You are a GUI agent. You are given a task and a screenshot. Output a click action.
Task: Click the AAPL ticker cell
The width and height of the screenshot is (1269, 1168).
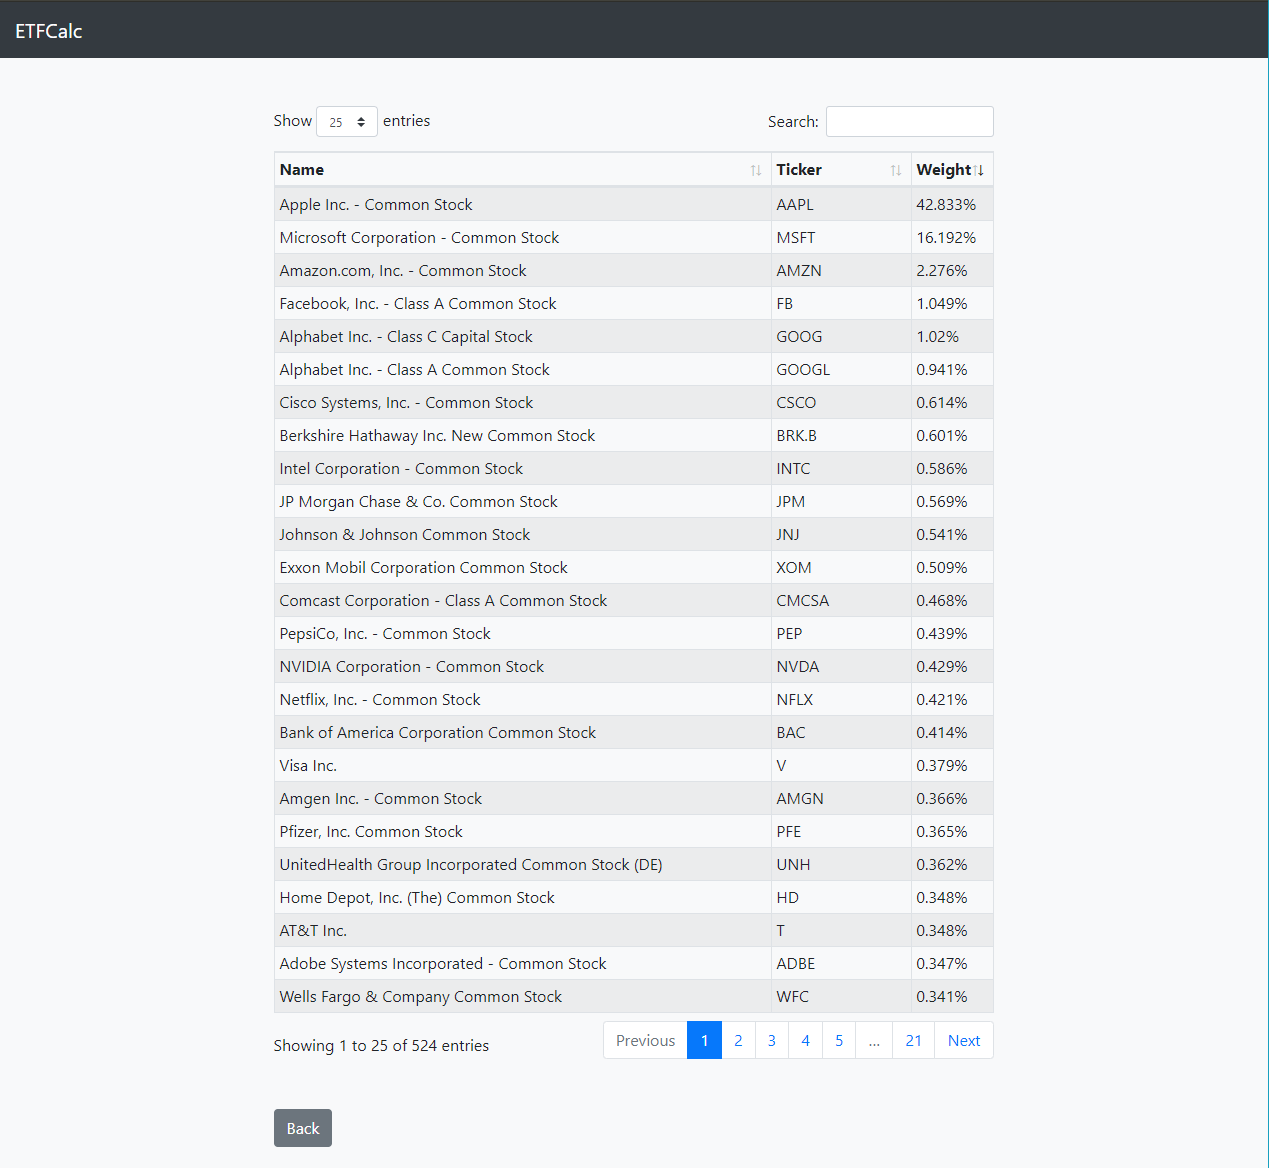tap(841, 204)
